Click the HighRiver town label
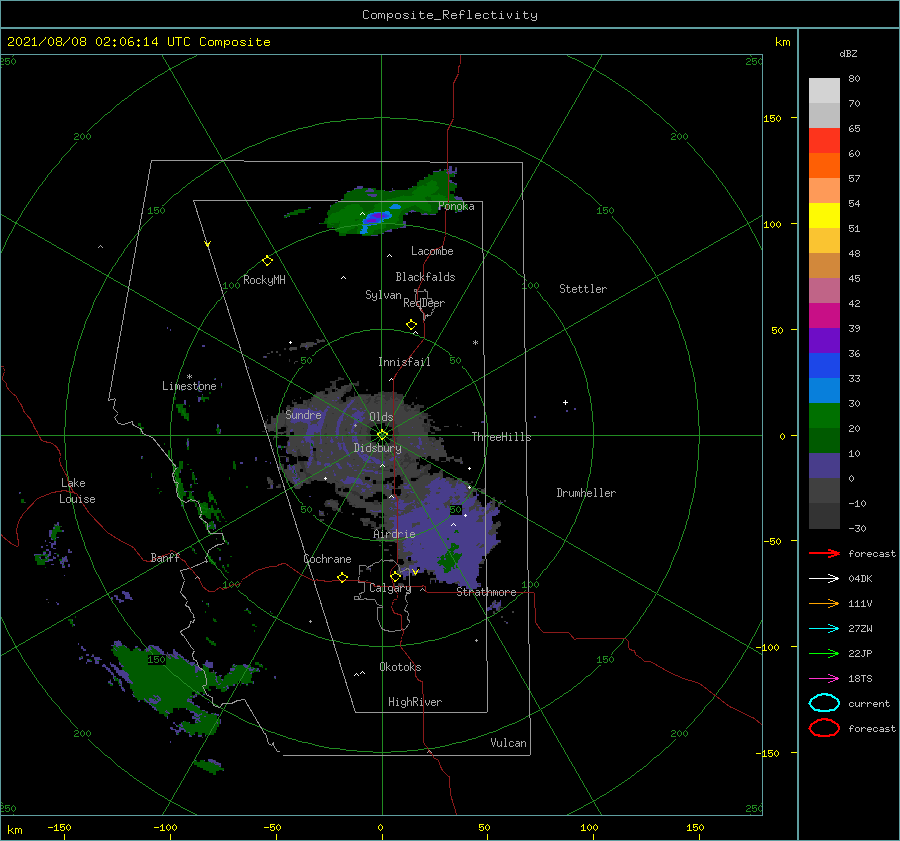The image size is (900, 841). [x=415, y=702]
